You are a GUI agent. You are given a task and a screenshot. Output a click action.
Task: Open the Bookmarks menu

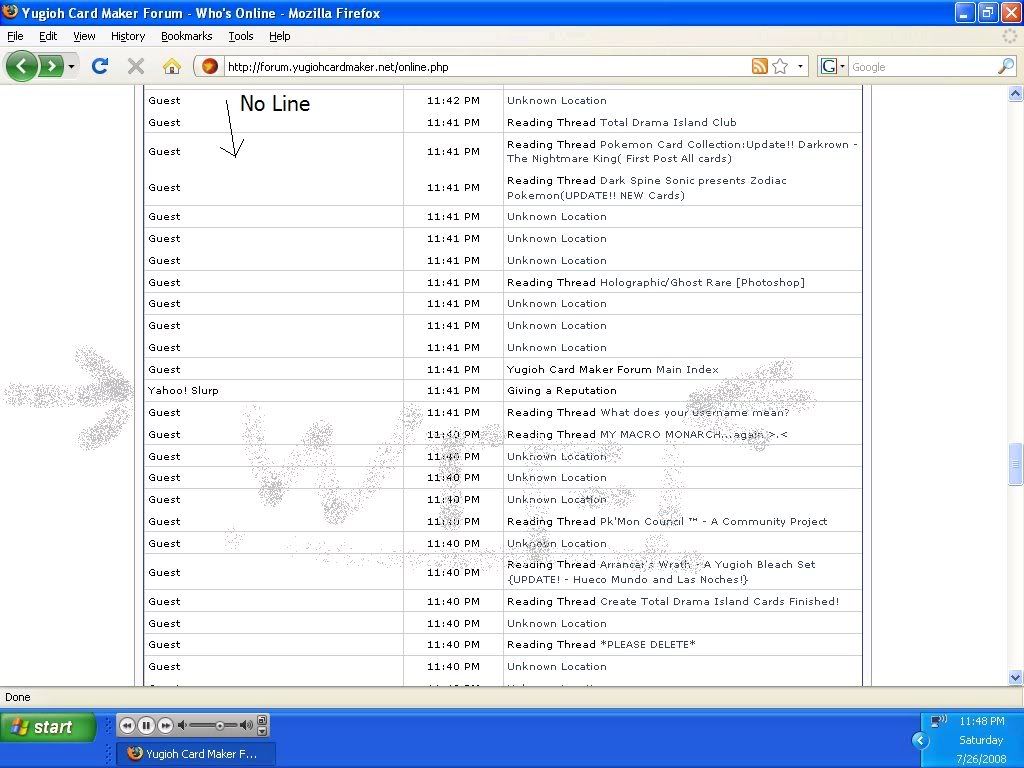pos(186,36)
